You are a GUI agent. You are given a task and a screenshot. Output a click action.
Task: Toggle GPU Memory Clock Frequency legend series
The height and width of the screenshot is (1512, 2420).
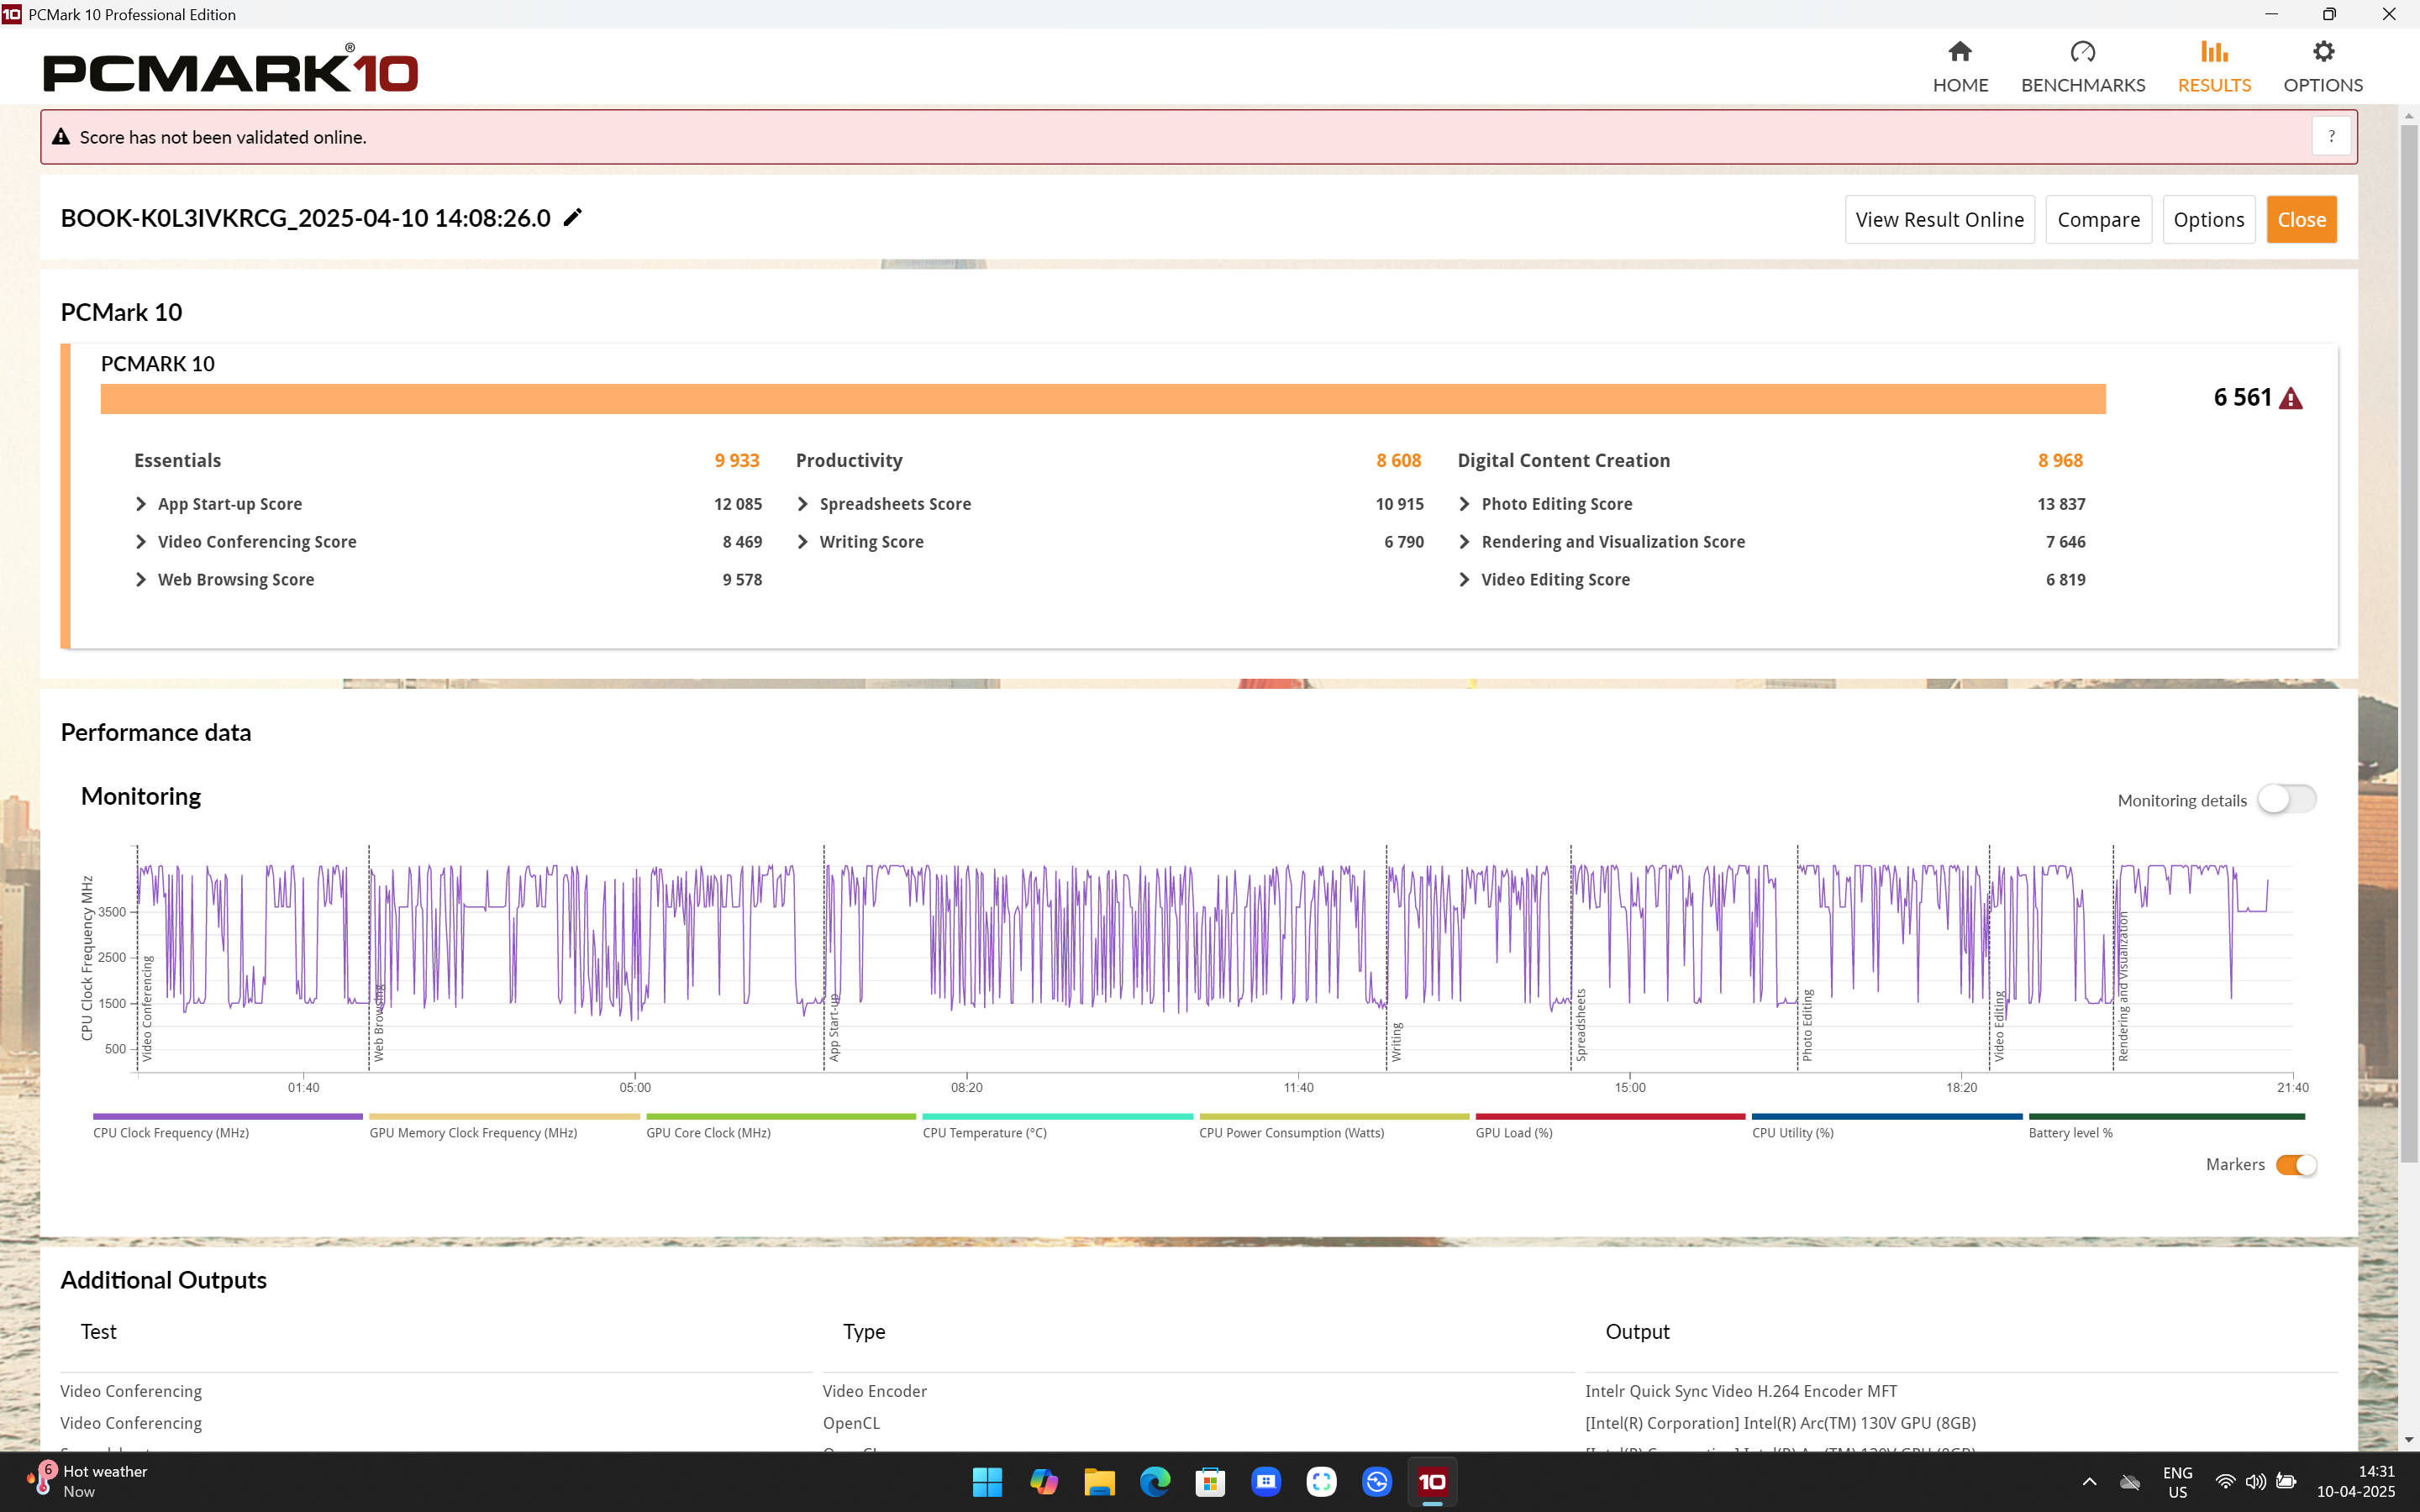click(x=504, y=1126)
